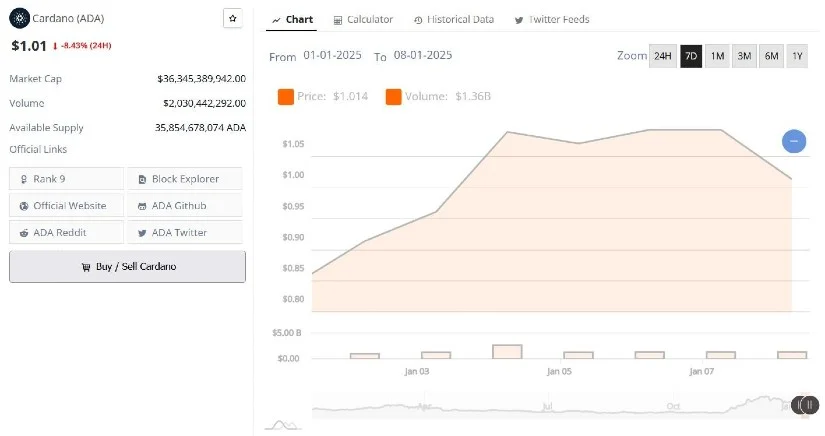
Task: Click the range navigator handle at right
Action: coord(810,405)
